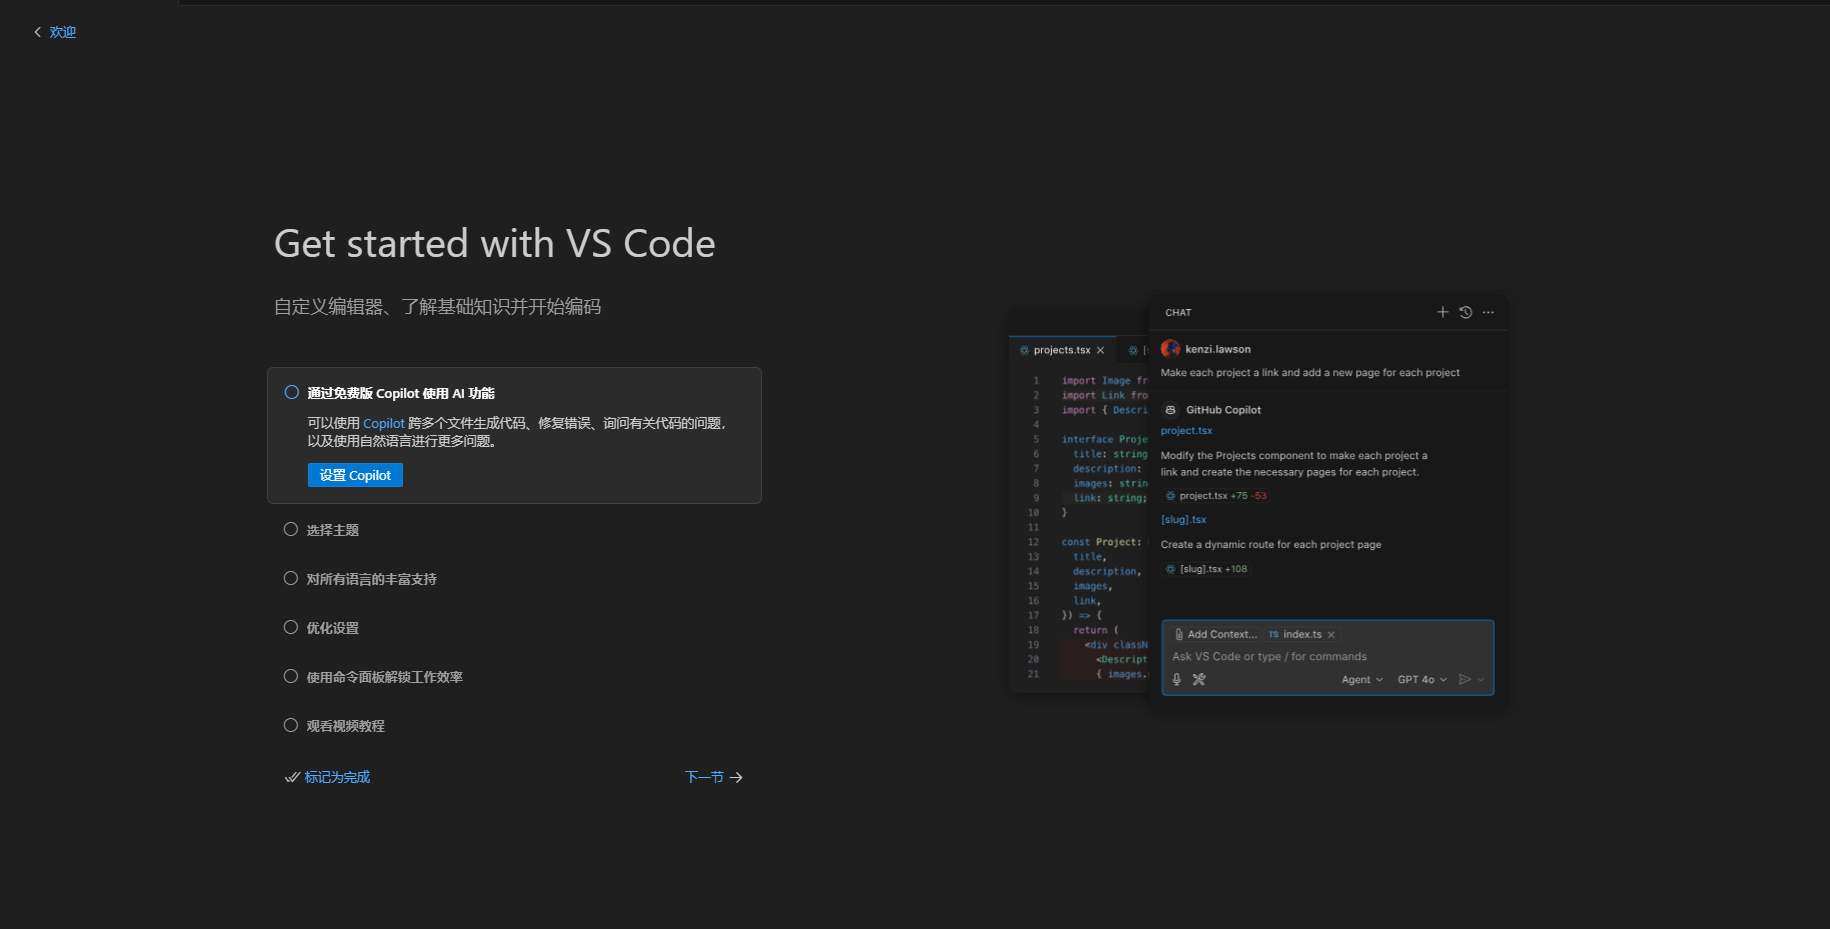Viewport: 1830px width, 929px height.
Task: Open the blue Copilot hyperlink in the description
Action: (x=384, y=423)
